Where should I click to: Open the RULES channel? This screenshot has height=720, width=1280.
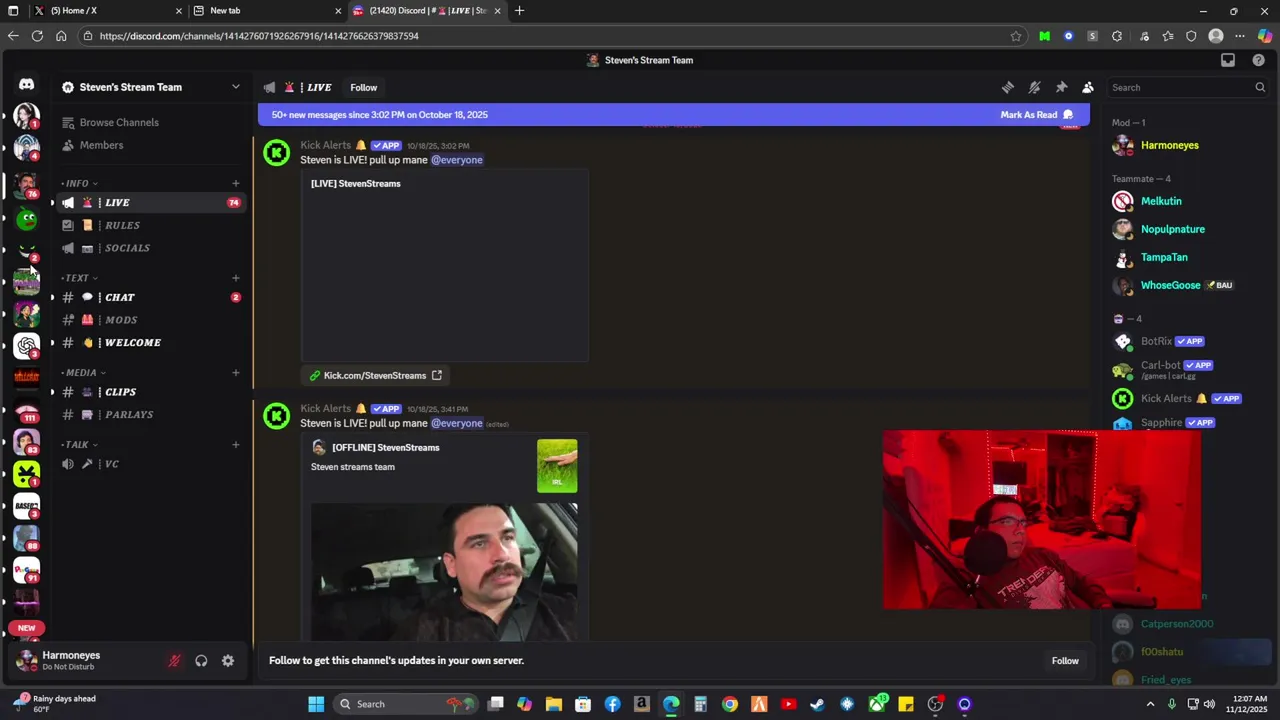coord(150,225)
